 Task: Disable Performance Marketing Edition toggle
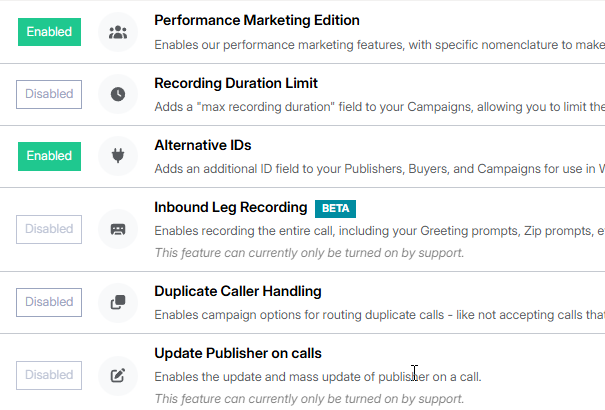click(49, 32)
